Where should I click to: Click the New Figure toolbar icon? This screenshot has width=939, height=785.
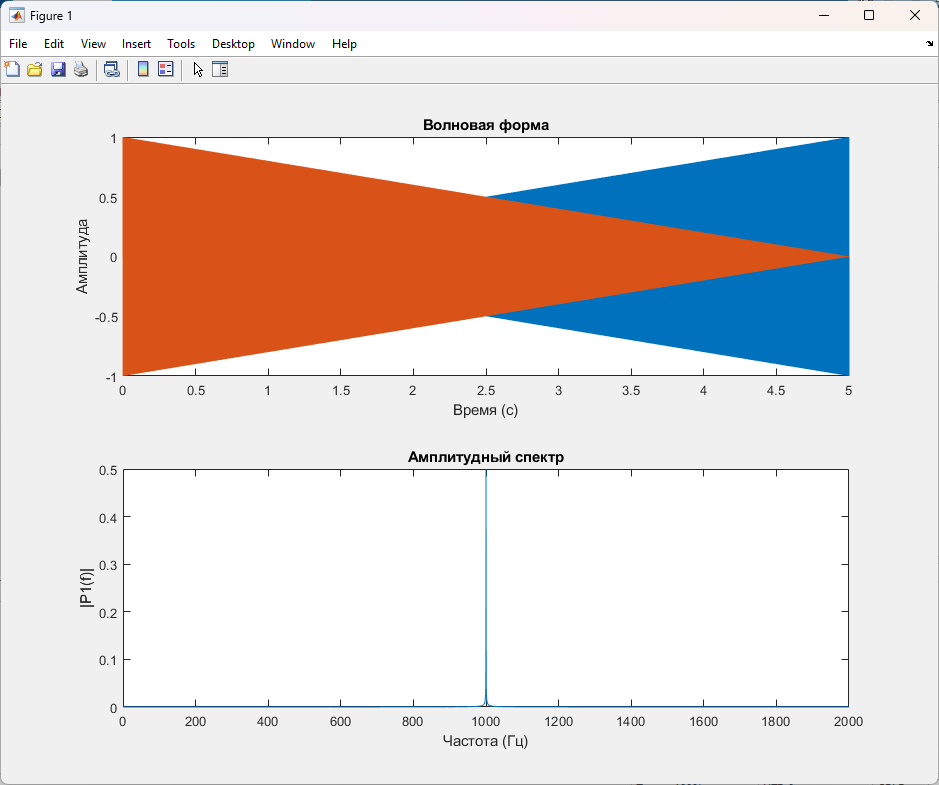click(x=12, y=69)
